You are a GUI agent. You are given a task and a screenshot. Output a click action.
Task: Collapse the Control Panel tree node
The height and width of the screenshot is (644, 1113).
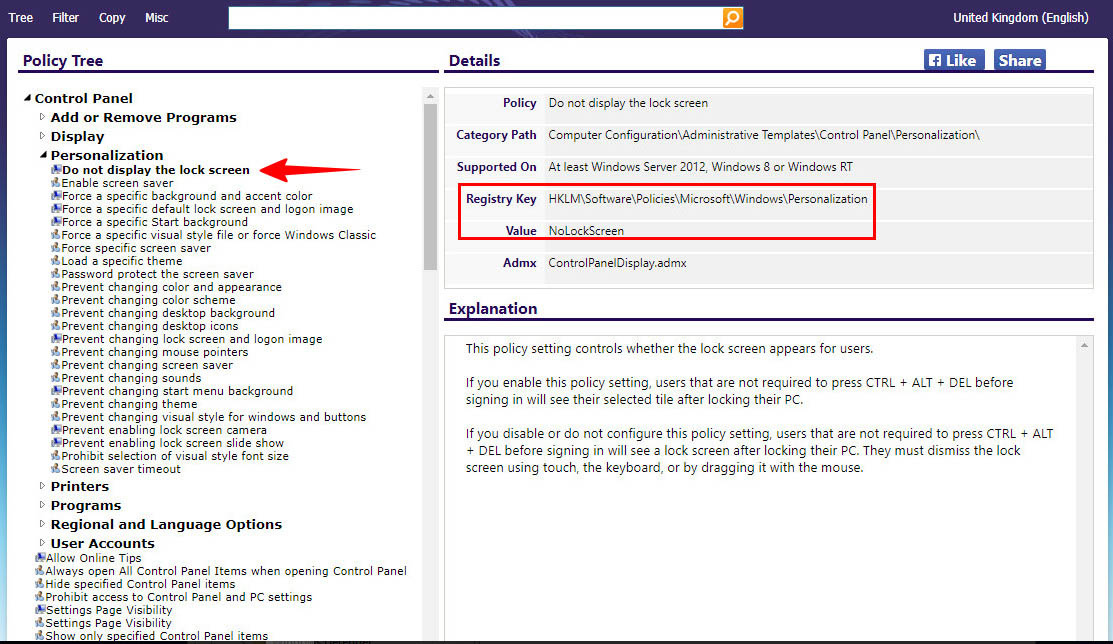[x=28, y=98]
